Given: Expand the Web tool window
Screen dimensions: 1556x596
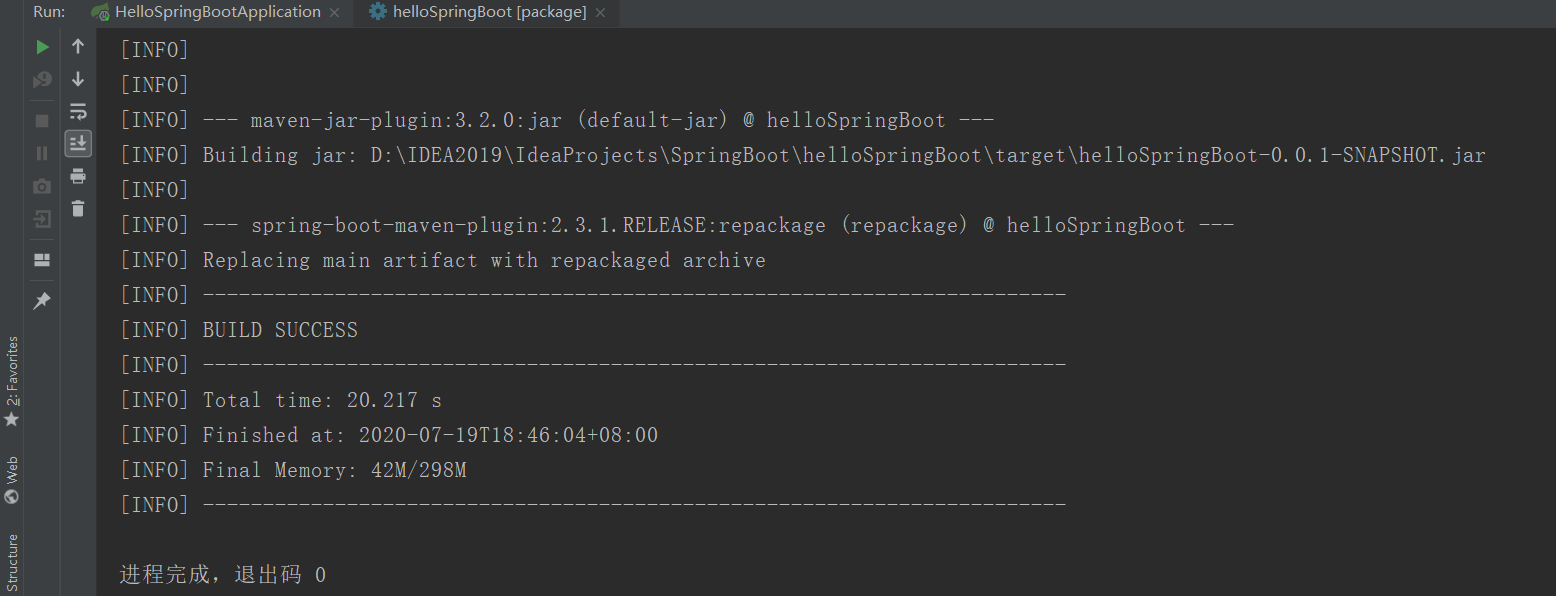Looking at the screenshot, I should click(12, 479).
